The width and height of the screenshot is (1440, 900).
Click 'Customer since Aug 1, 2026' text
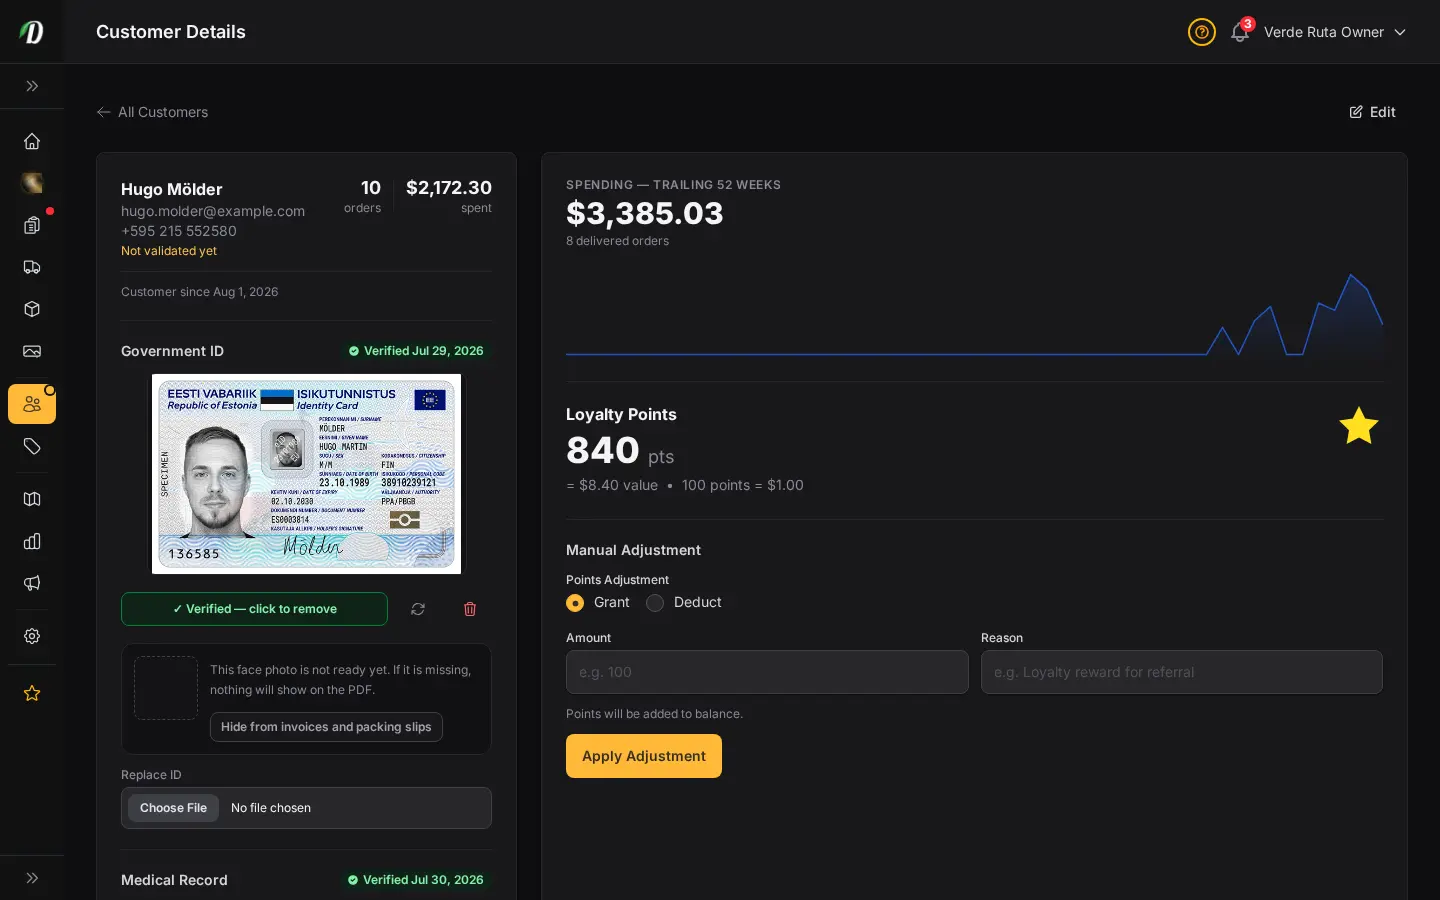200,292
